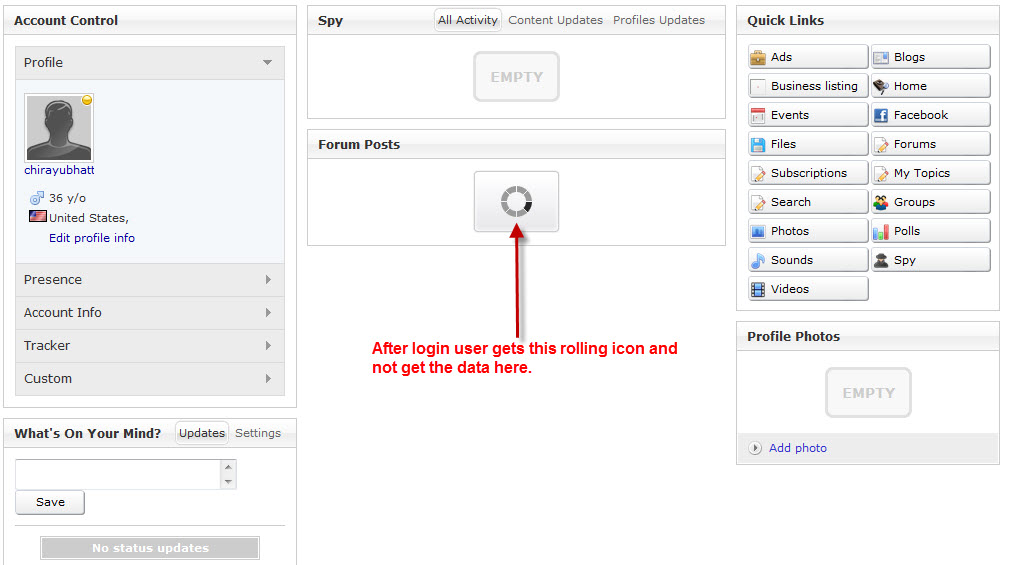1010x565 pixels.
Task: Open the Facebook quick link button
Action: pyautogui.click(x=931, y=115)
